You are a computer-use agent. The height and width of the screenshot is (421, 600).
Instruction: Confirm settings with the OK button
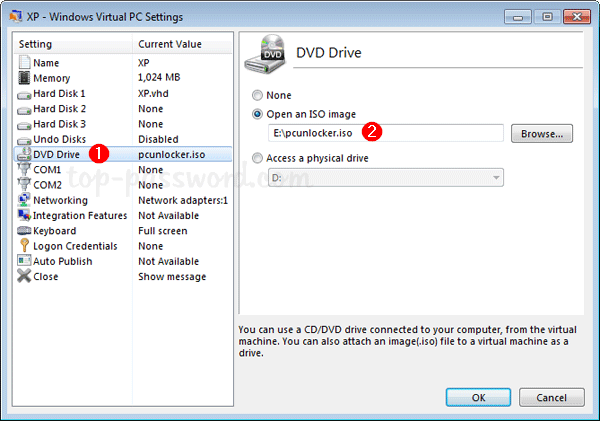click(x=479, y=397)
